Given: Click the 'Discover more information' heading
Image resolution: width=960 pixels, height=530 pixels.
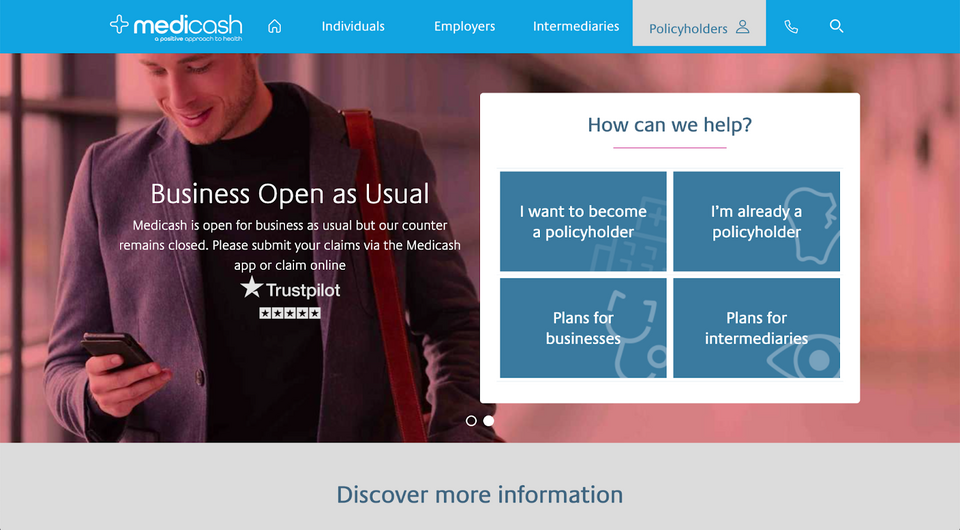Looking at the screenshot, I should point(480,495).
